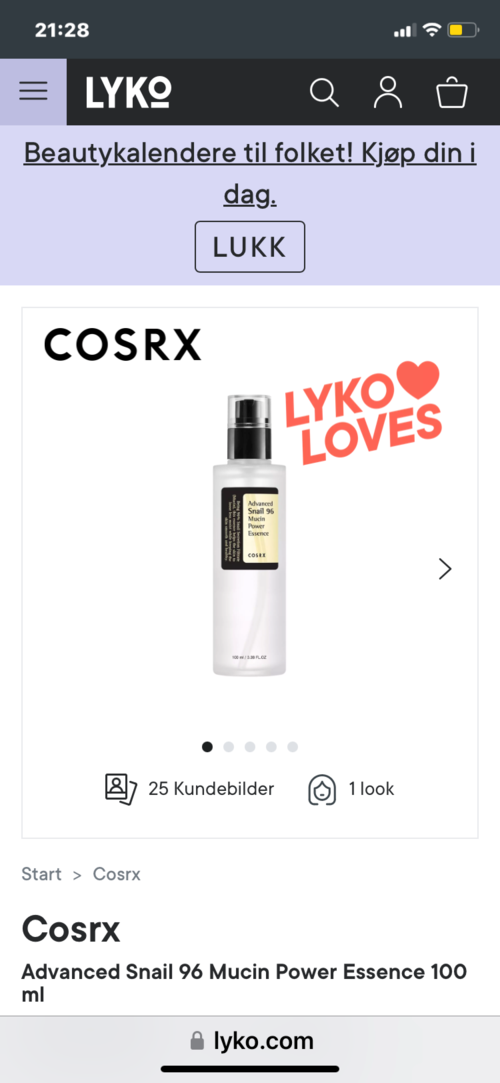Close the banner with LUKK button
Image resolution: width=500 pixels, height=1083 pixels.
pyautogui.click(x=250, y=247)
